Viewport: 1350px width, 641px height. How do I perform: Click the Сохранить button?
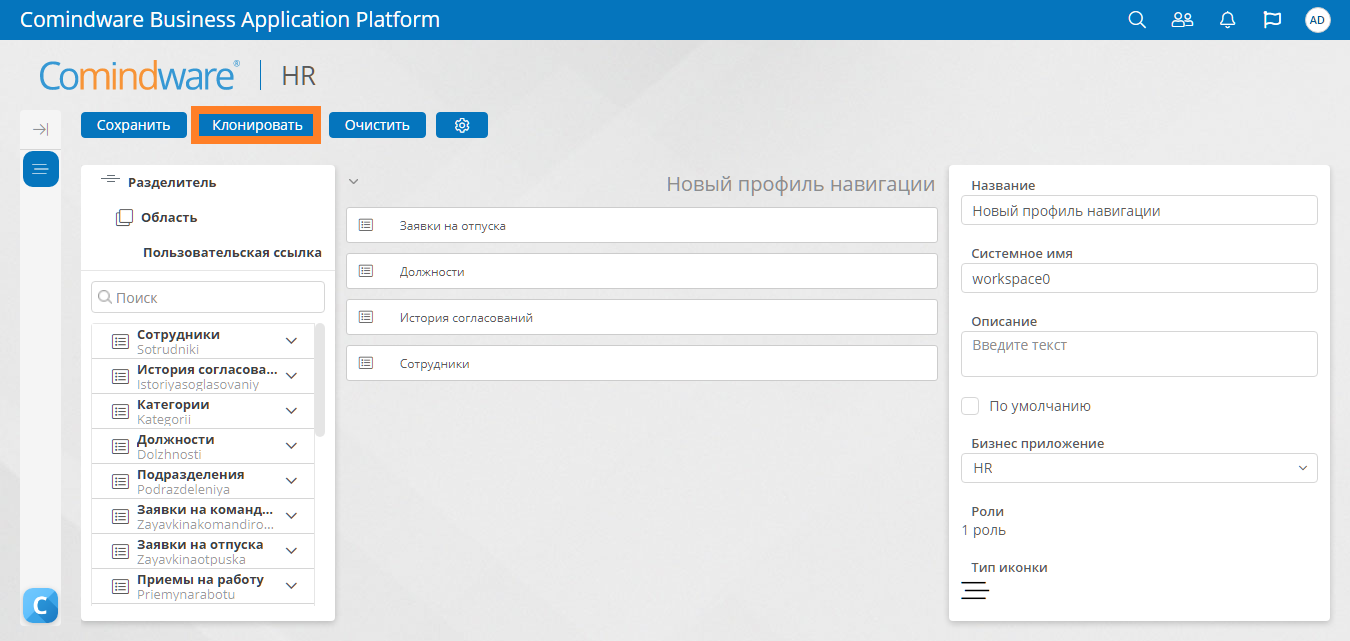tap(133, 125)
